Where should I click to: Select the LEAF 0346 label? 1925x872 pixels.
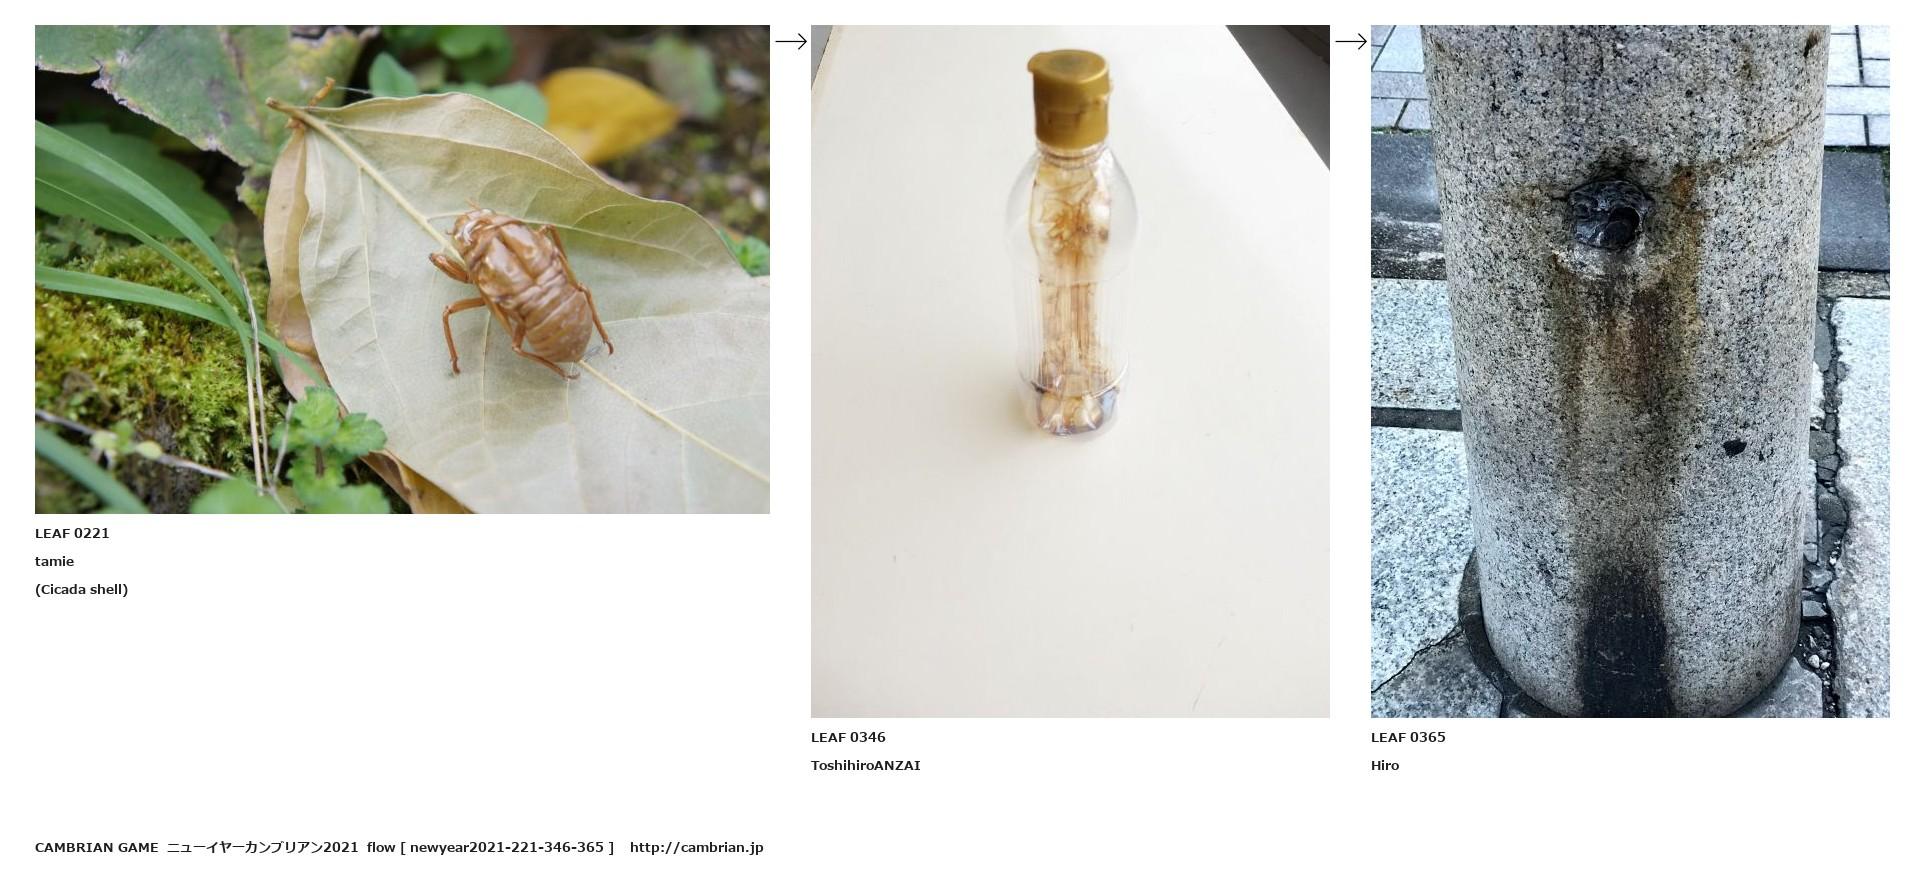[848, 737]
